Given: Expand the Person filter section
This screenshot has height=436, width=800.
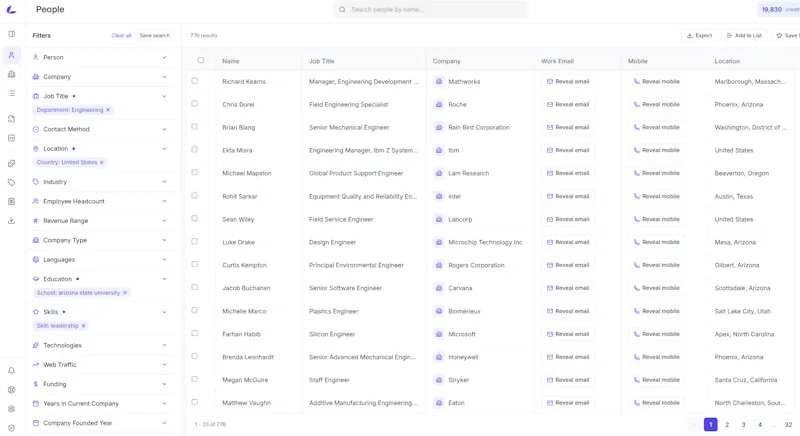Looking at the screenshot, I should (x=100, y=58).
